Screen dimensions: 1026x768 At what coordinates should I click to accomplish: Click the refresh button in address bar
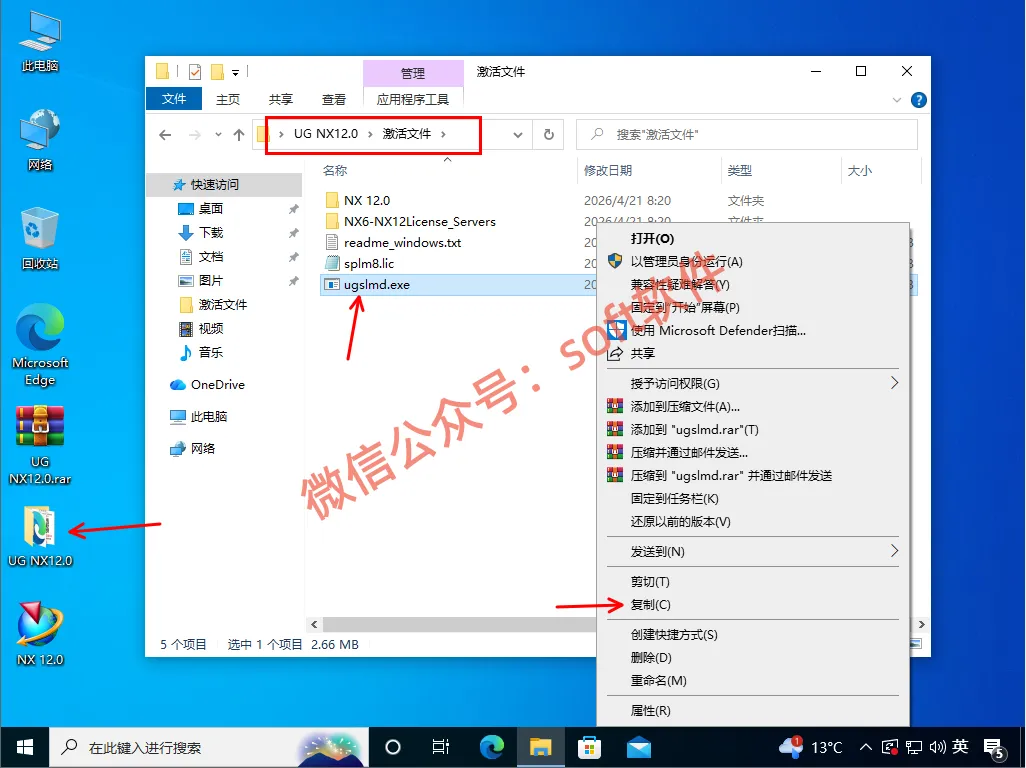pyautogui.click(x=548, y=134)
